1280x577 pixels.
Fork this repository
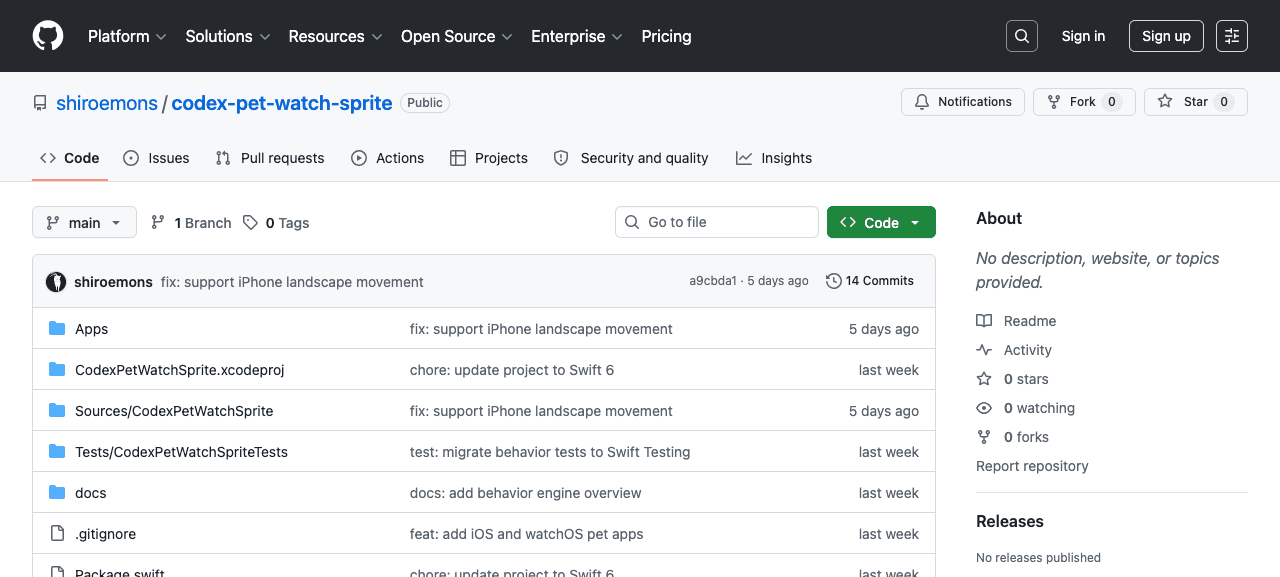(1084, 102)
